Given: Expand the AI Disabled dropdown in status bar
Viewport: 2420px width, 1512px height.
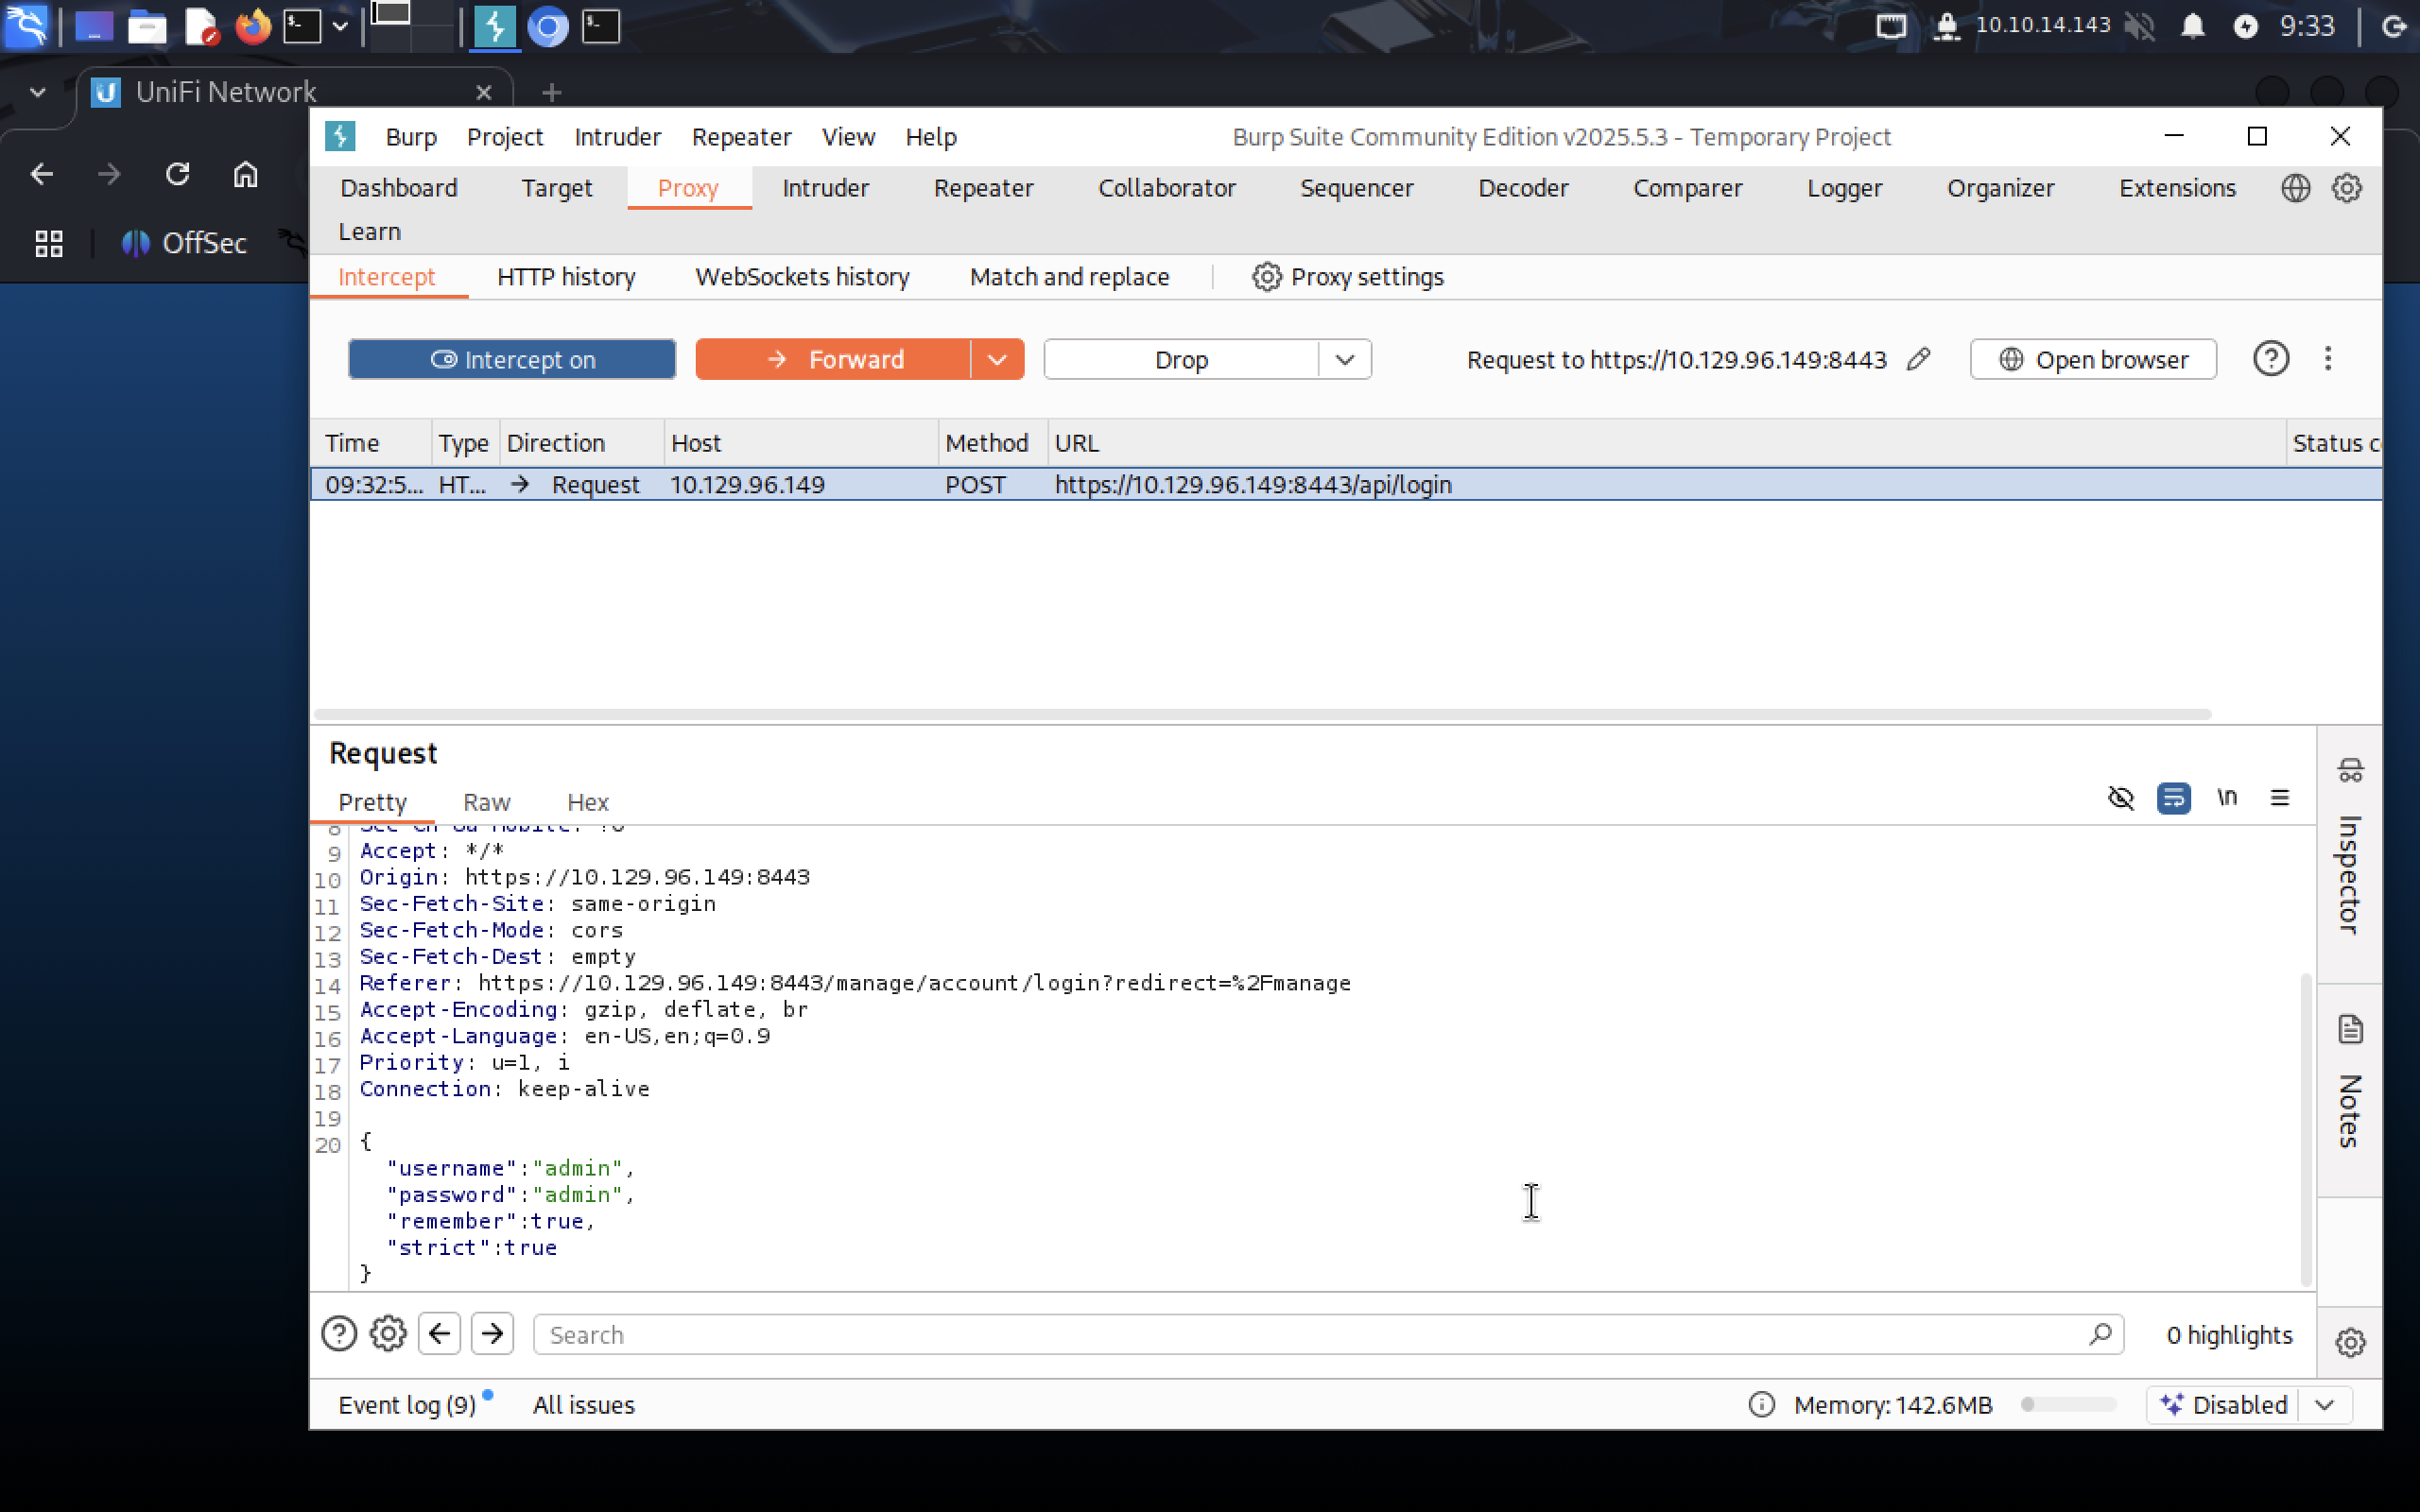Looking at the screenshot, I should click(x=2325, y=1405).
